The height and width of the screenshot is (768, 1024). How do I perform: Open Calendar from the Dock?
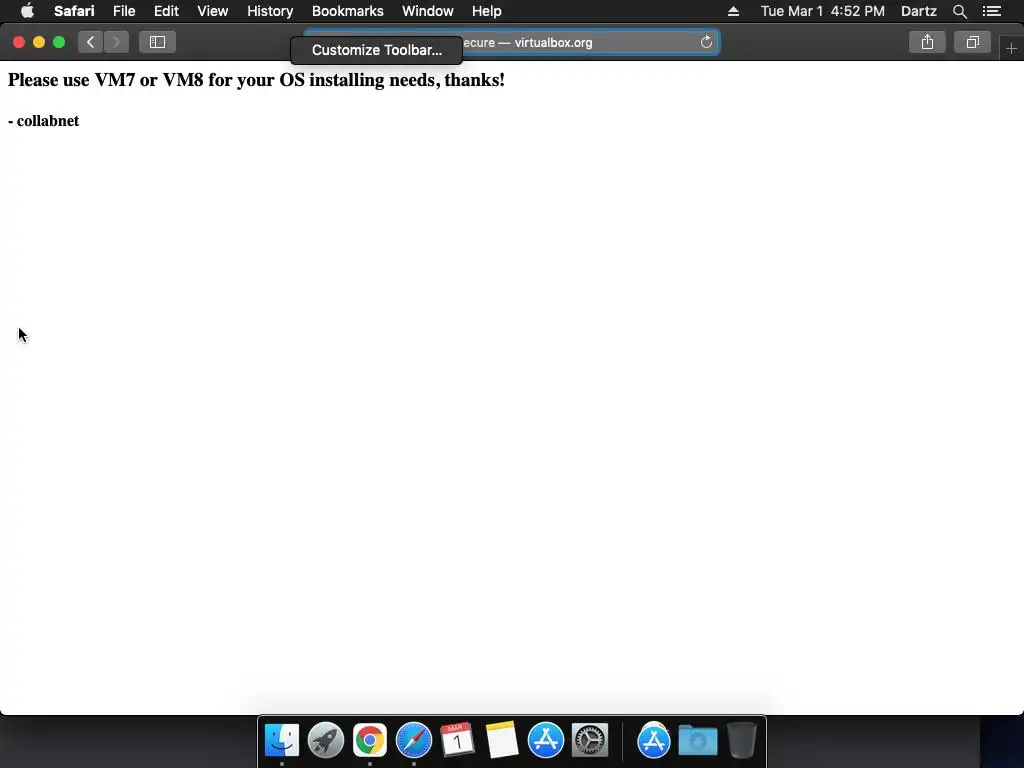[x=458, y=741]
